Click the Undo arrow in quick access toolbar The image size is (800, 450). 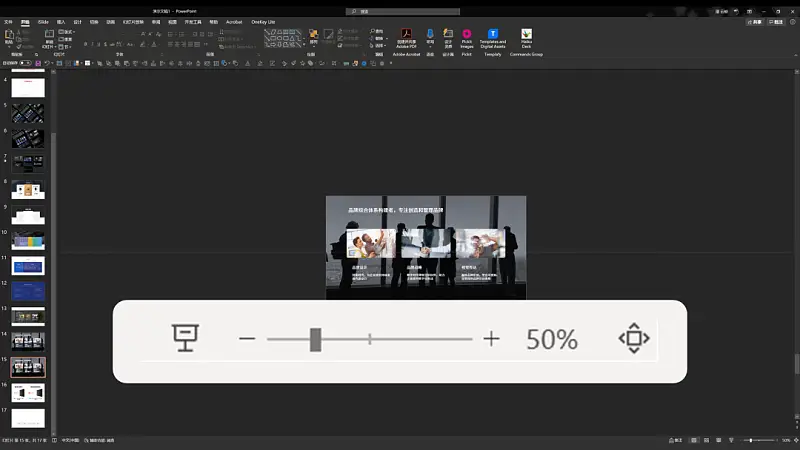coord(47,63)
